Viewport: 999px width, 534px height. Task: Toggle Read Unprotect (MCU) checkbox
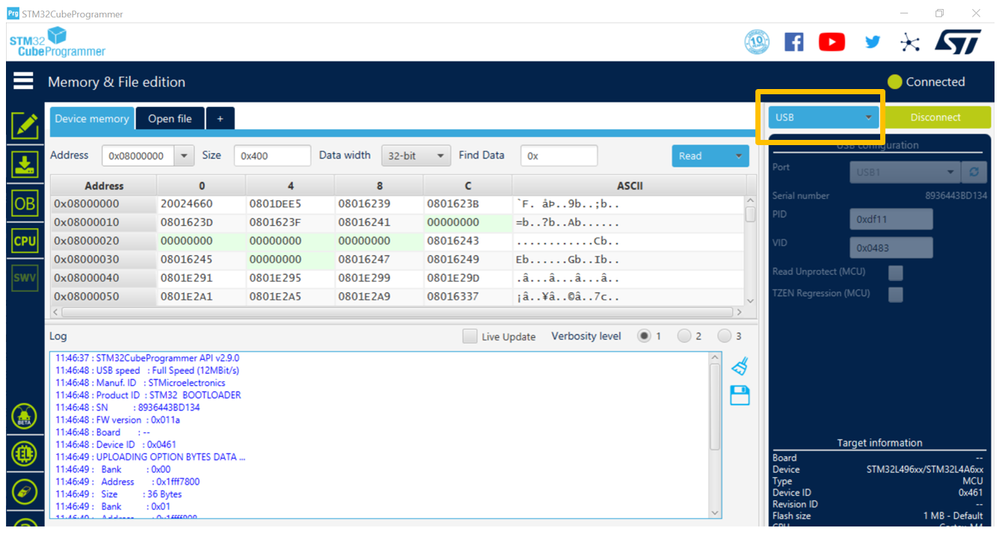pos(896,273)
